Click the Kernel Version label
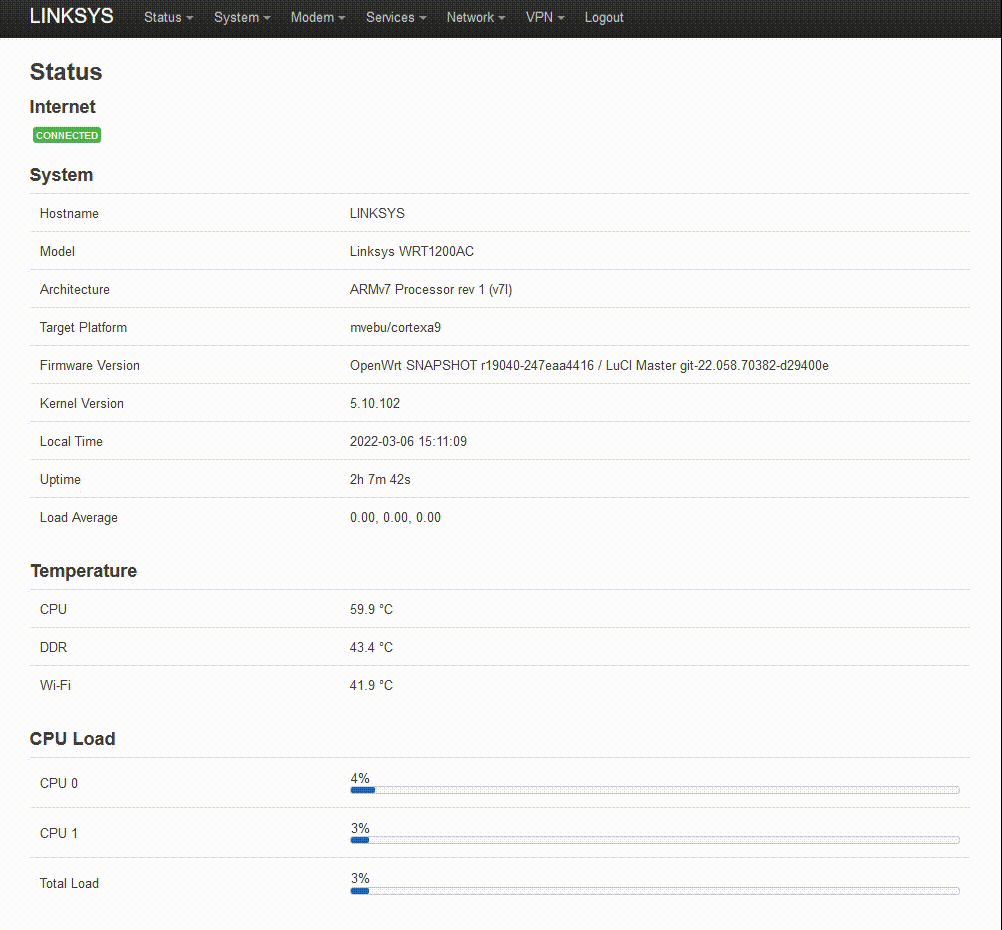1002x930 pixels. 82,403
